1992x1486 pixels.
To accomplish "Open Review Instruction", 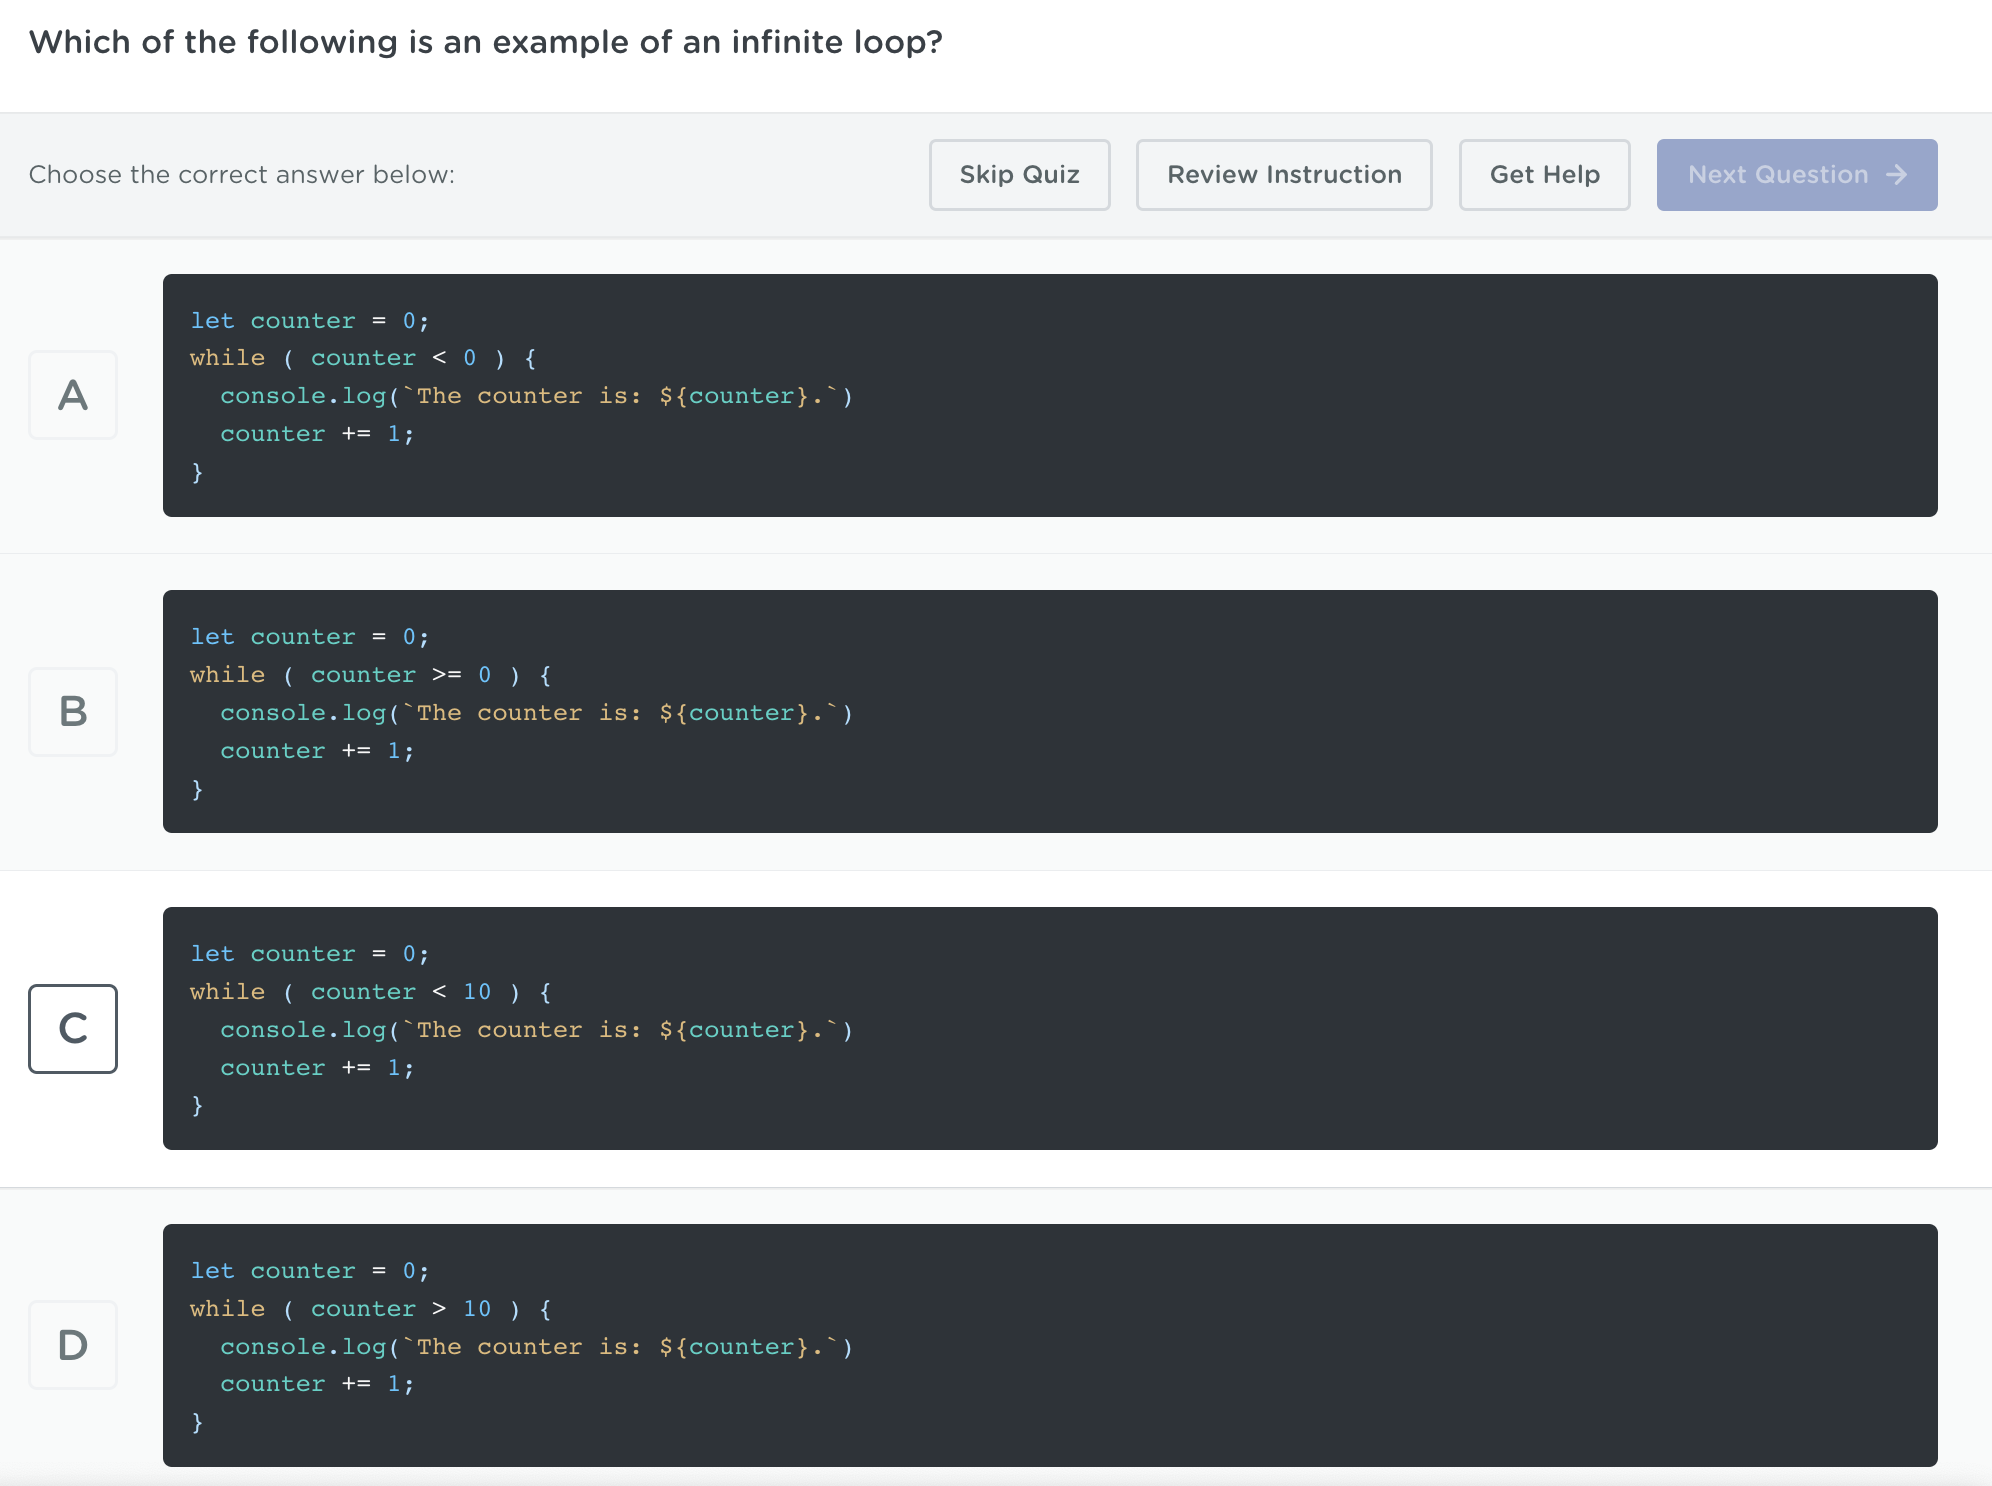I will pyautogui.click(x=1283, y=175).
